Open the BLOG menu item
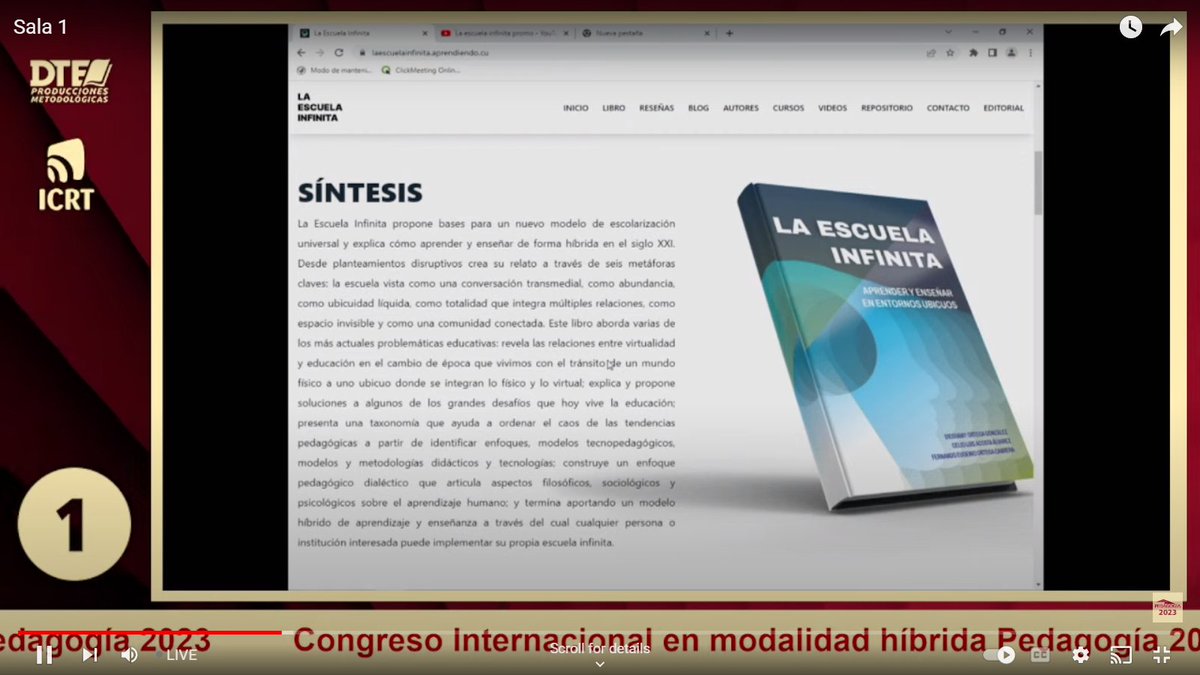 pyautogui.click(x=698, y=108)
